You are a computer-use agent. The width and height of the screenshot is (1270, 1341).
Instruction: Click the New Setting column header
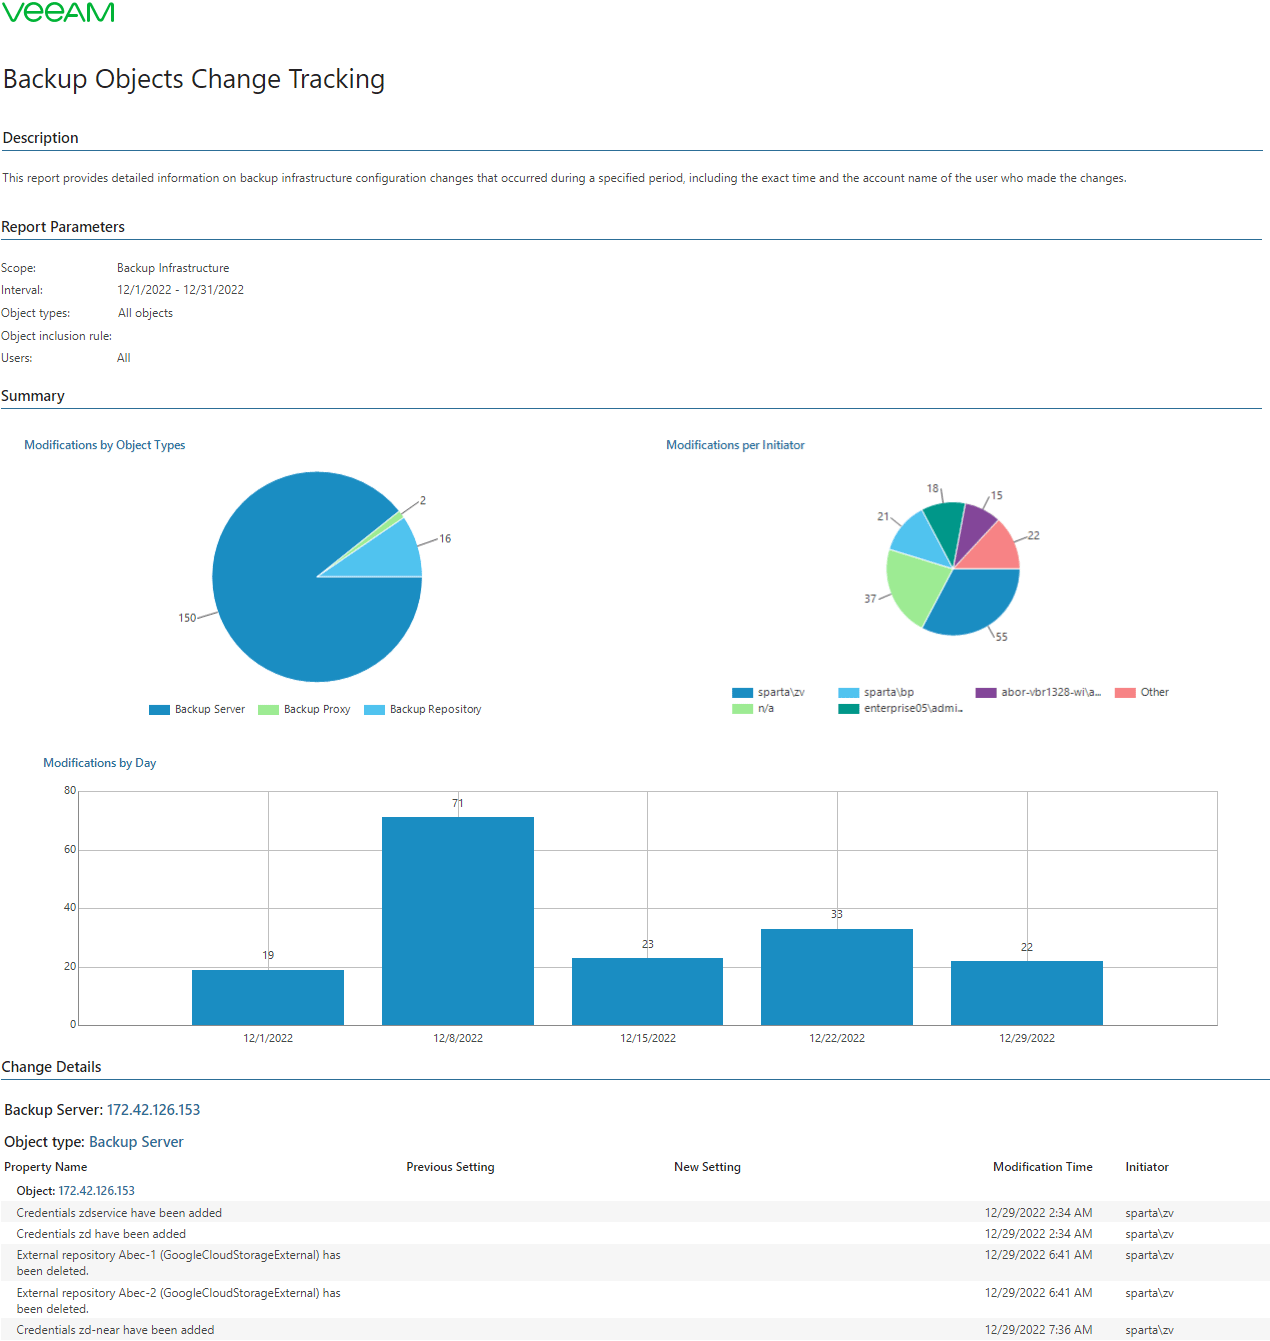click(x=707, y=1167)
